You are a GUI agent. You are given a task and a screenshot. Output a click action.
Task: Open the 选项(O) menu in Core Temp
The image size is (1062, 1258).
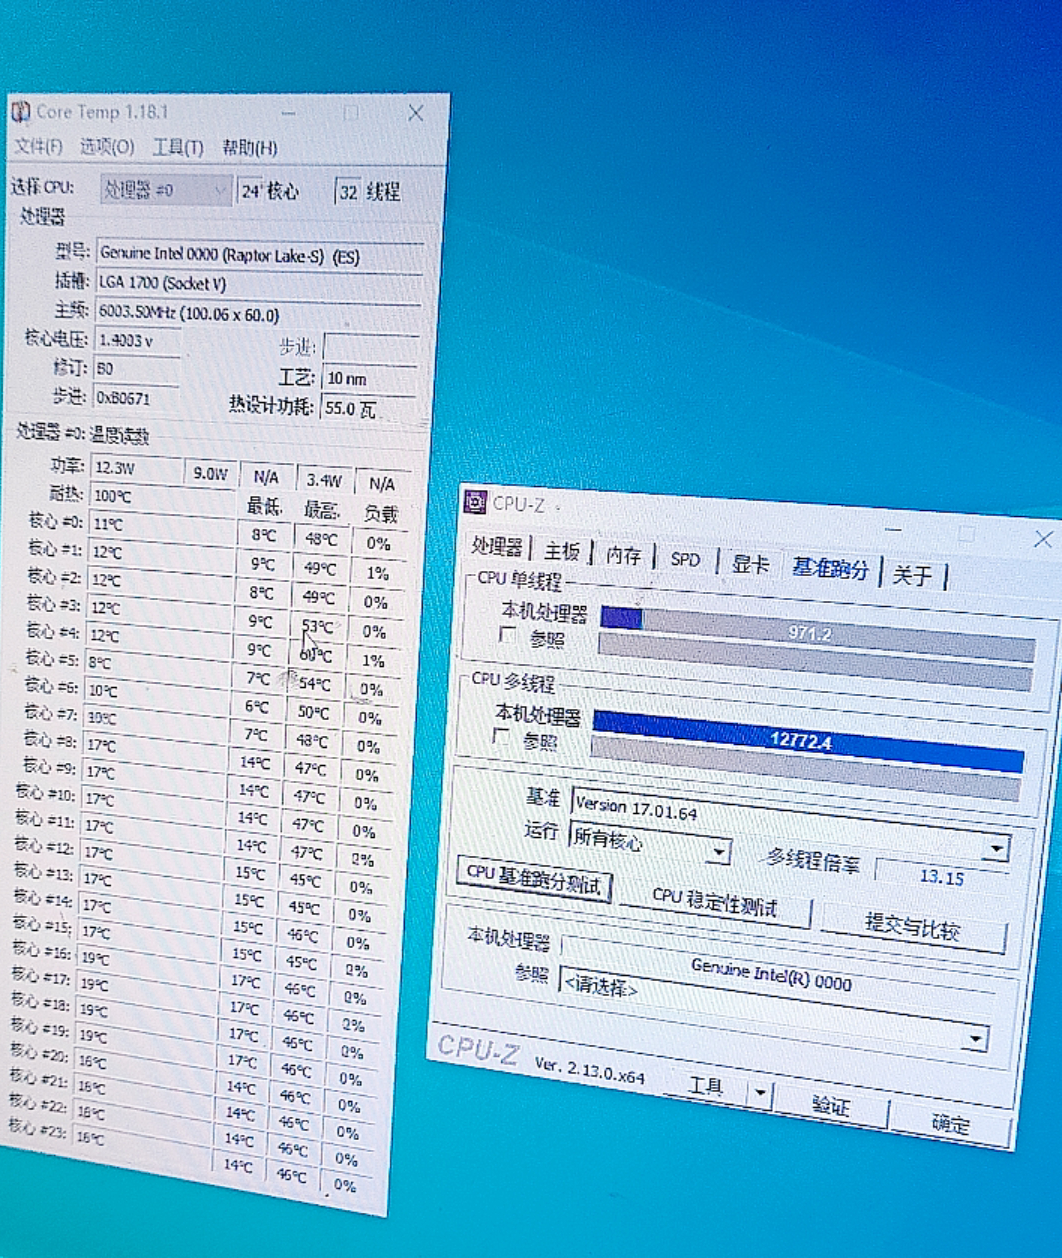click(107, 147)
